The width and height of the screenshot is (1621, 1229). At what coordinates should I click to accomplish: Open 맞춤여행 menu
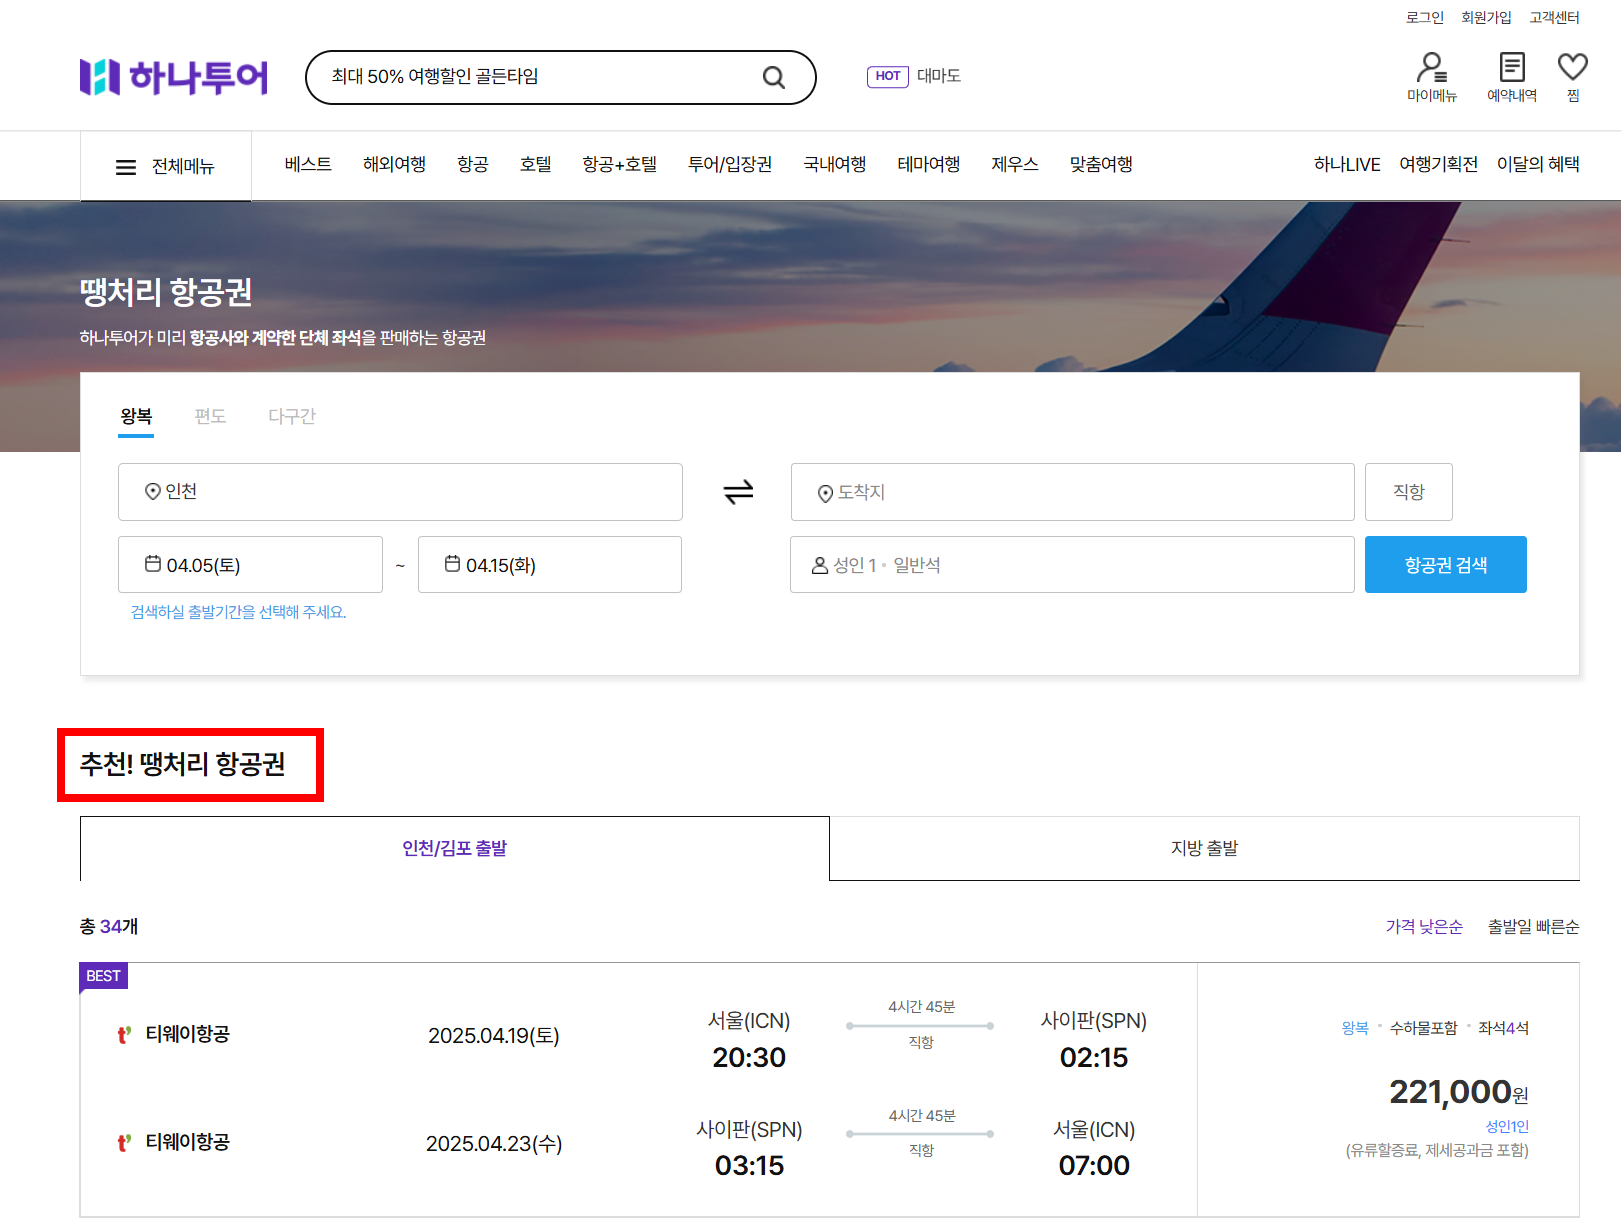point(1101,164)
